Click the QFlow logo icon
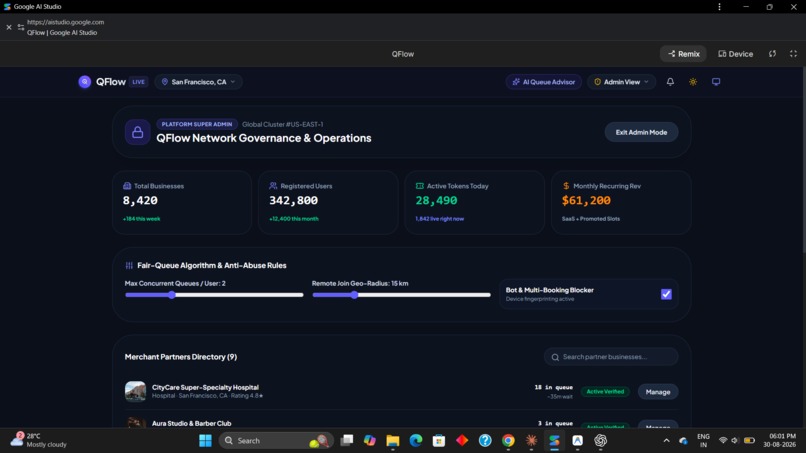The width and height of the screenshot is (806, 453). coord(85,82)
